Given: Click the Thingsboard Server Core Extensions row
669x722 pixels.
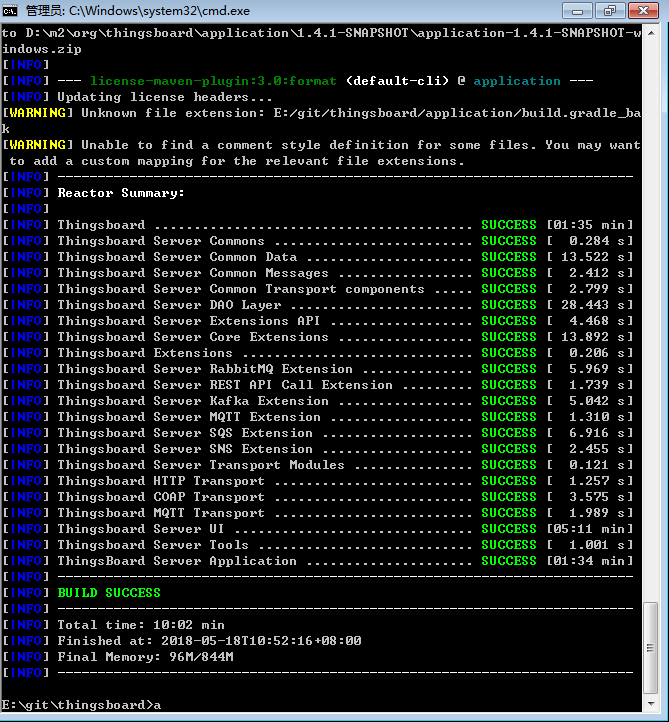Looking at the screenshot, I should pos(318,337).
